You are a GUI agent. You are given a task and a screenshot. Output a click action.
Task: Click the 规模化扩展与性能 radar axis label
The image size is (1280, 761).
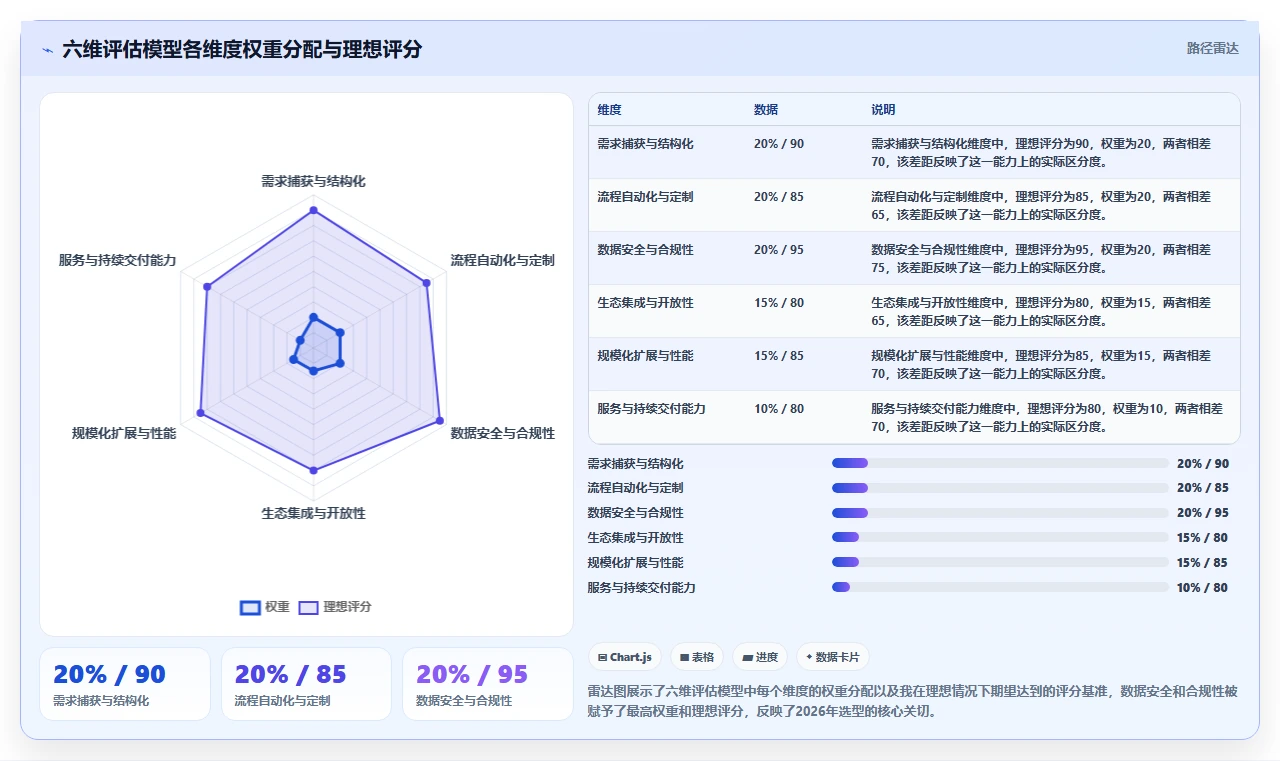tap(124, 433)
